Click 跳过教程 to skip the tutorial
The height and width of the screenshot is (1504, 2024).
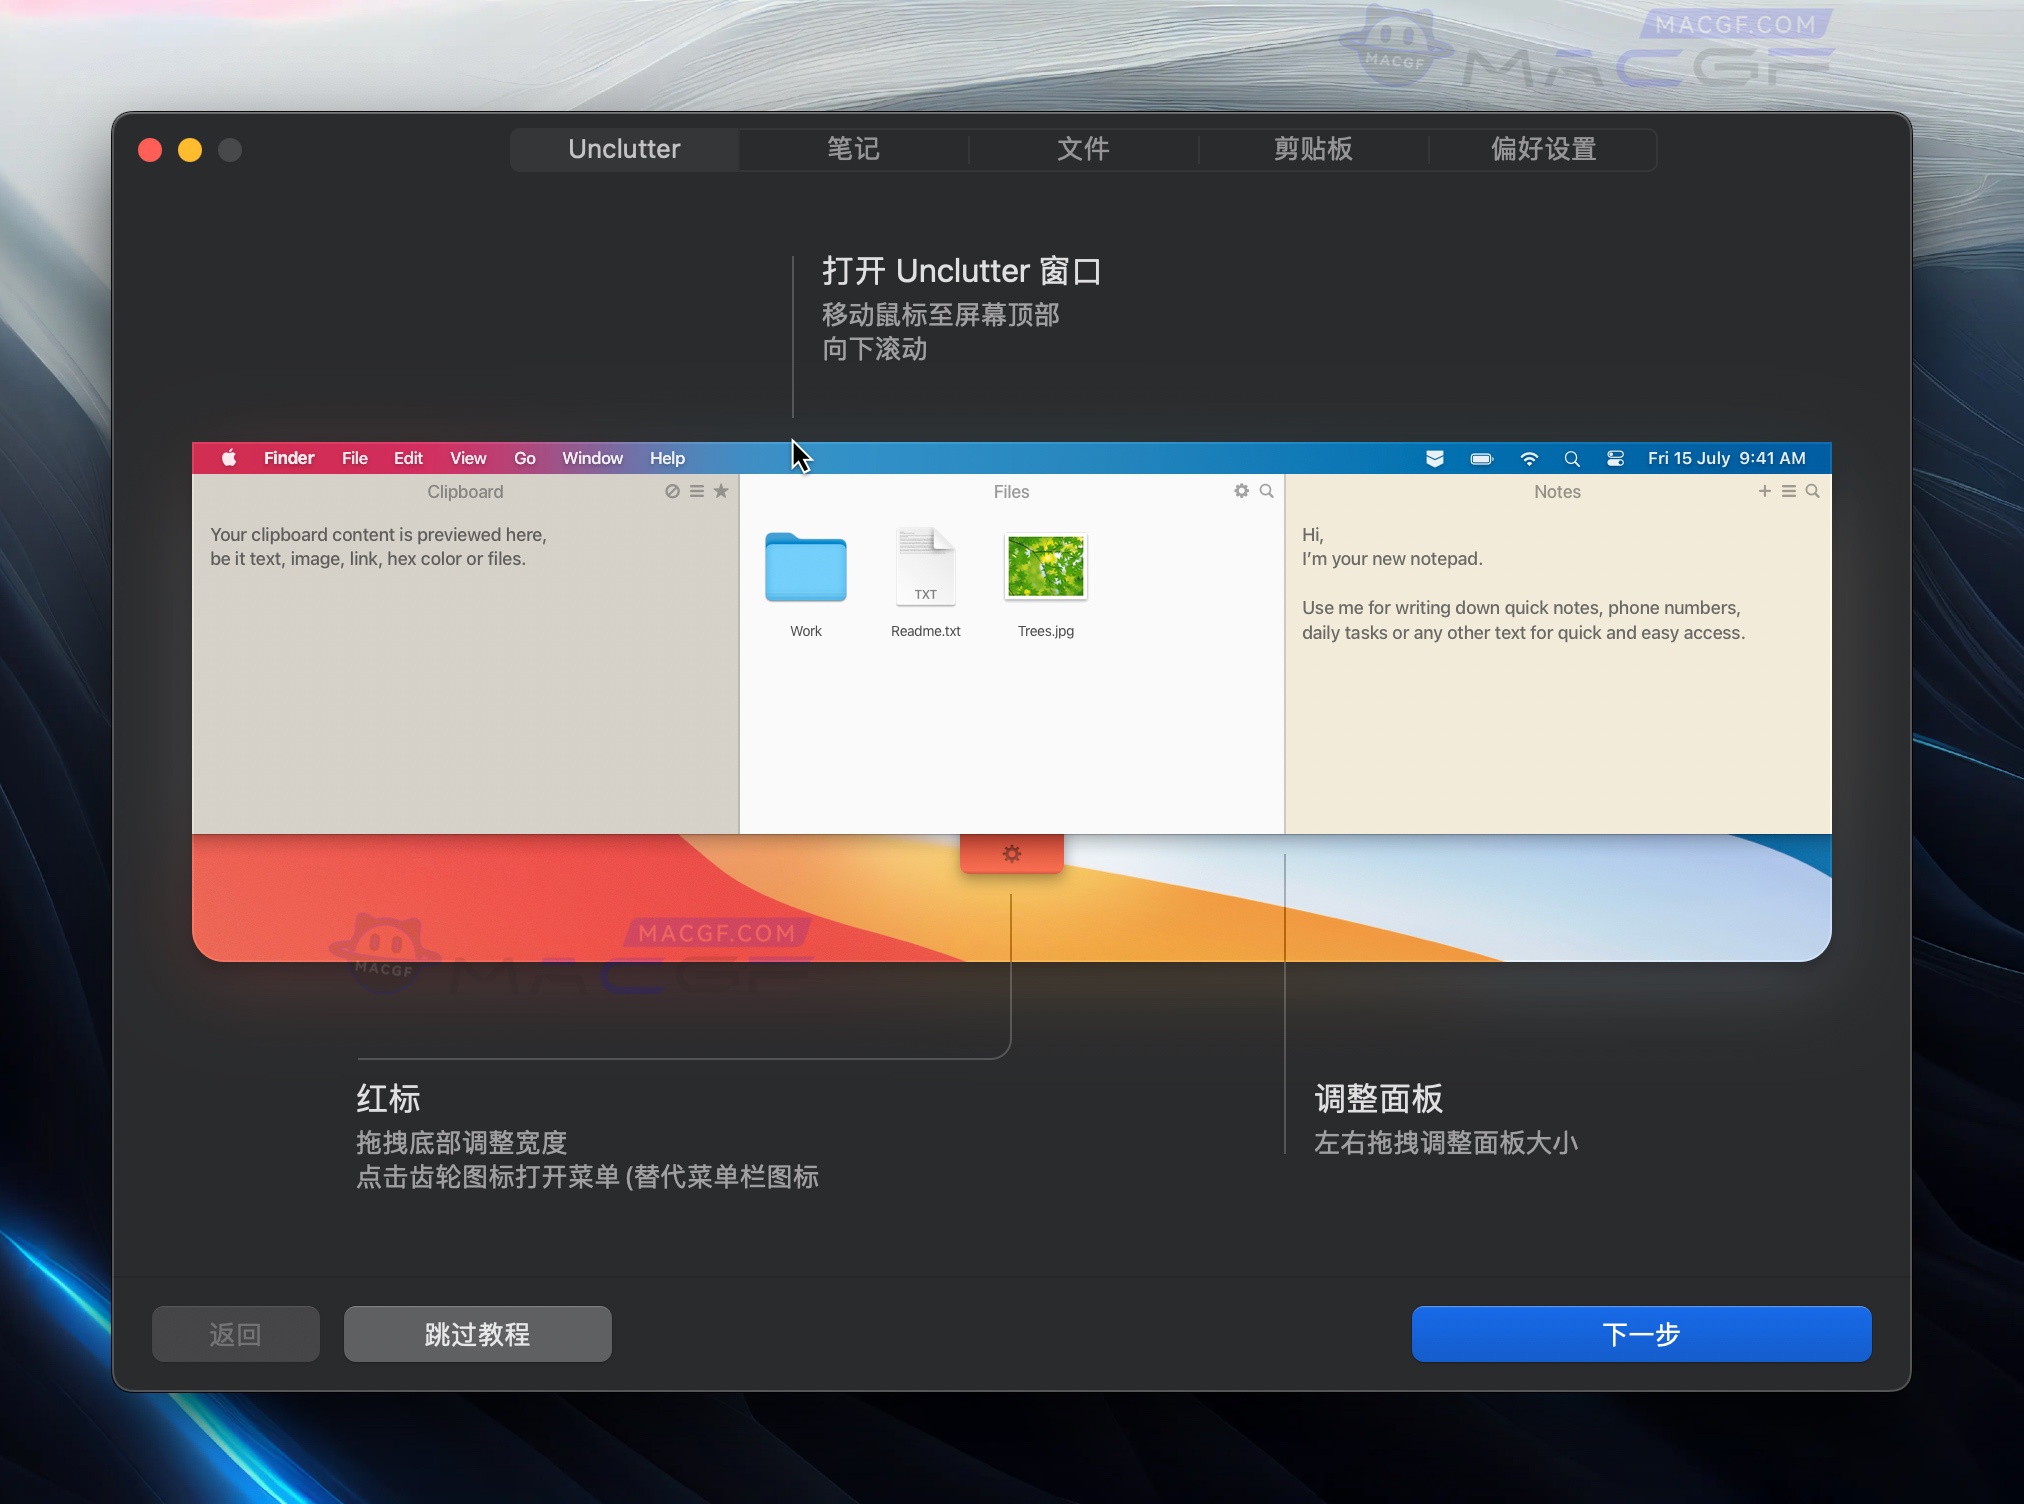[x=477, y=1334]
